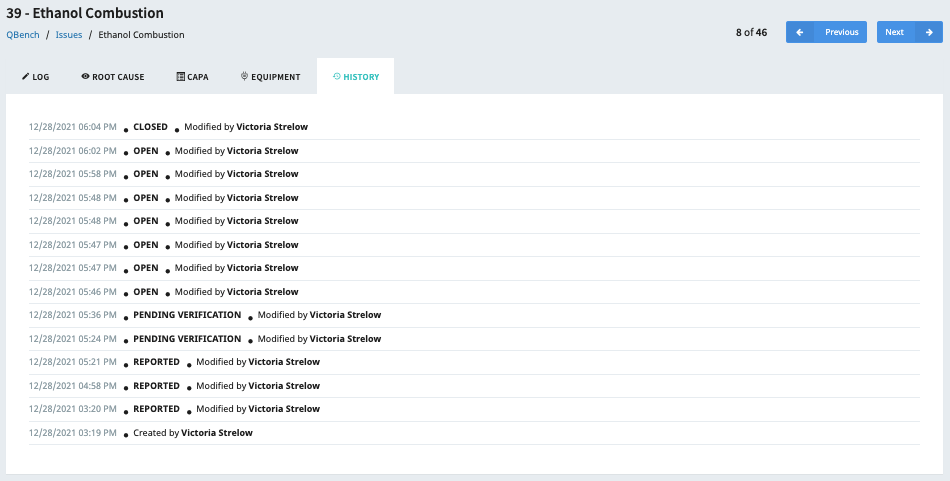Click the eye icon on Root Cause tab

pyautogui.click(x=85, y=76)
